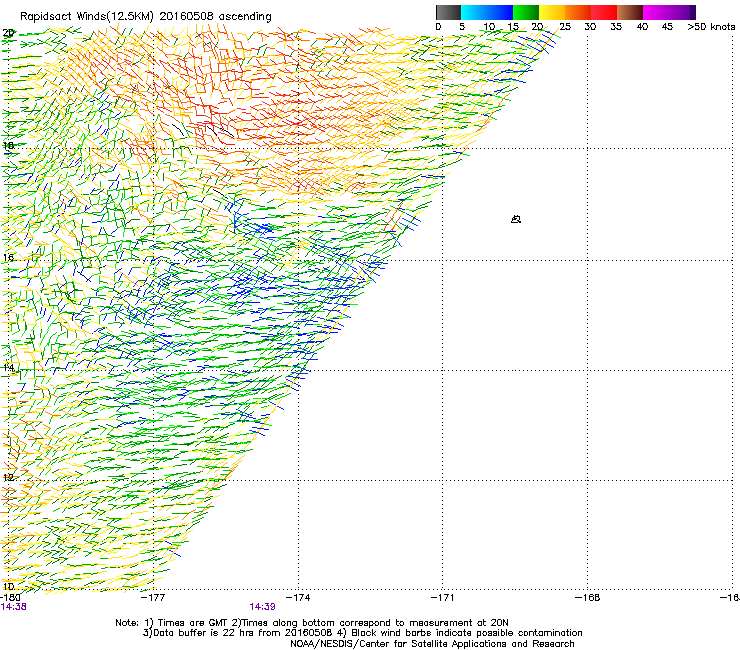Click the gray 0-5 knots color segment
Image resolution: width=740 pixels, height=650 pixels.
tap(448, 12)
